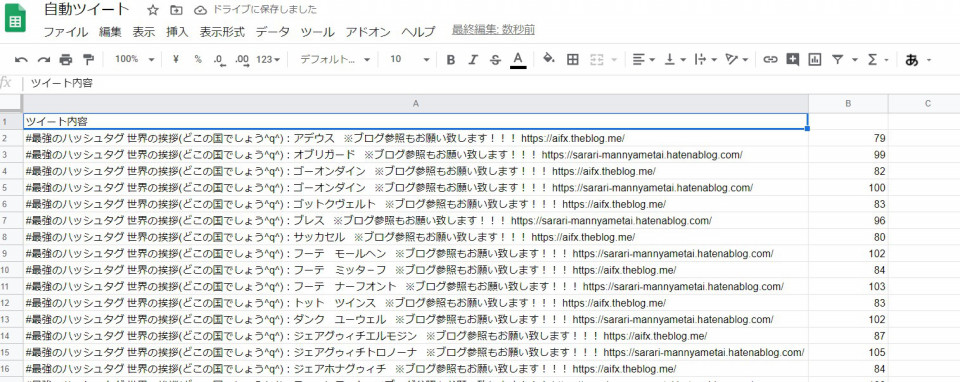Insert a chart
The width and height of the screenshot is (960, 382).
point(814,59)
